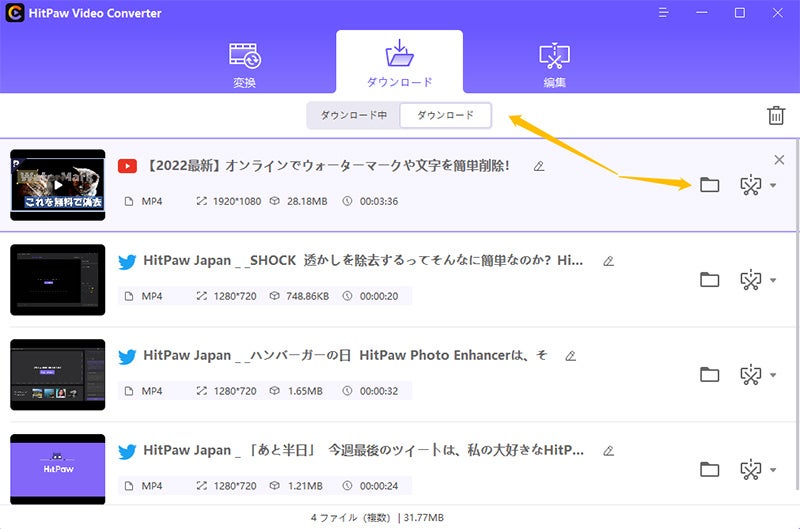The height and width of the screenshot is (529, 800).
Task: Click edit scissors icon for あと半日 video
Action: coord(751,470)
